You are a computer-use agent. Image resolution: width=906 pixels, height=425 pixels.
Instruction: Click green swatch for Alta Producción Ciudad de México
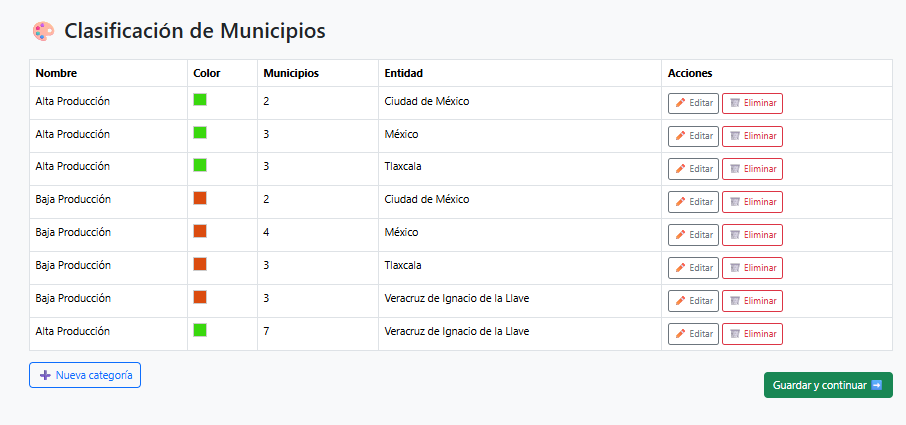click(x=200, y=100)
